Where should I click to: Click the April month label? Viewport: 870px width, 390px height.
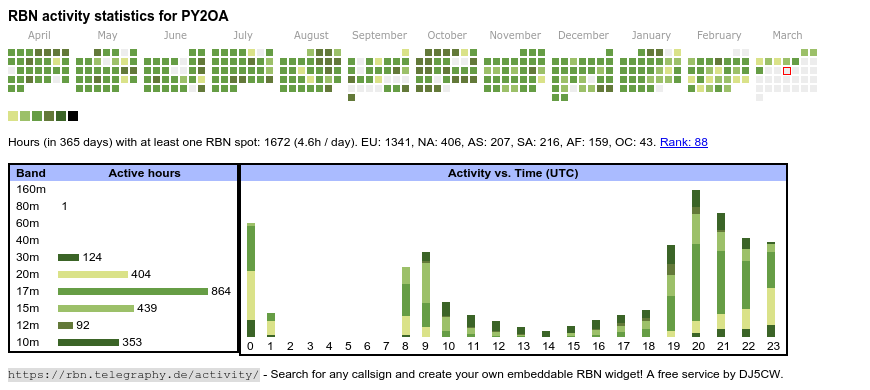click(39, 36)
